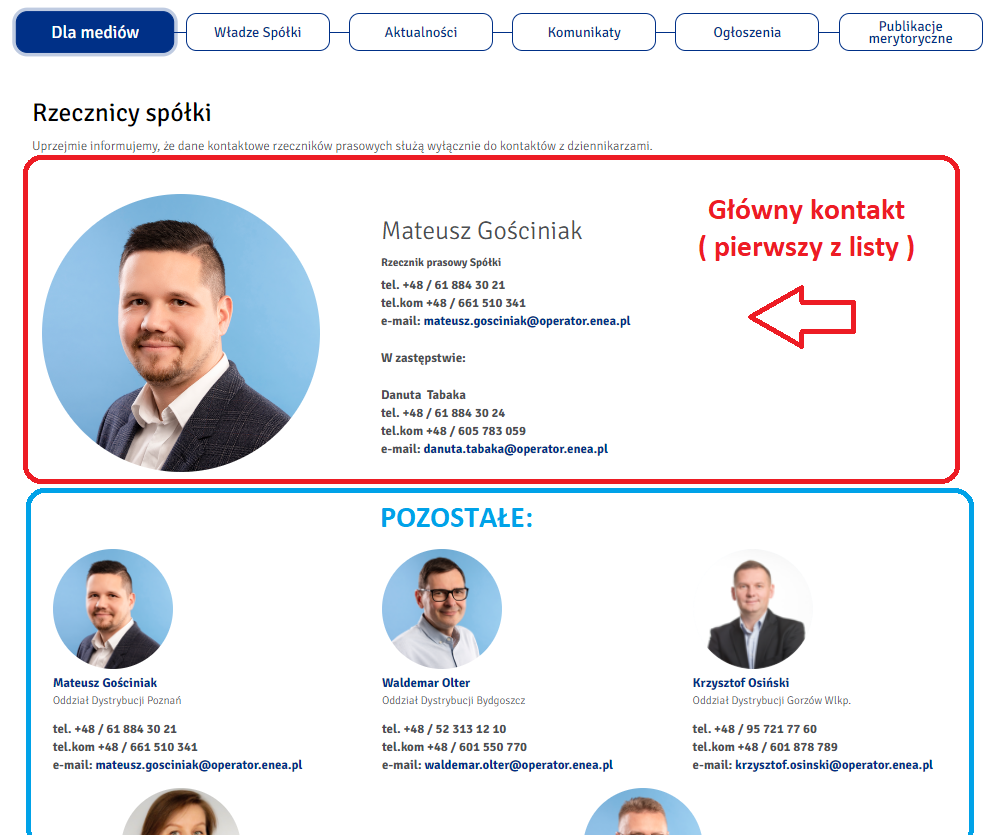Screen dimensions: 994x835
Task: Click krzysztof.osinski@operator.enea.pl email link
Action: click(834, 765)
